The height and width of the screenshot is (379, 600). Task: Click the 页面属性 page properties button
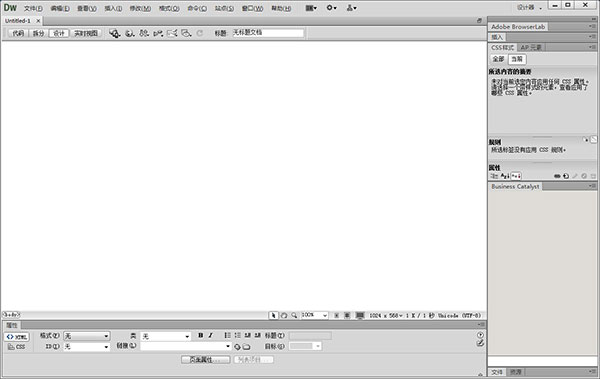click(x=205, y=359)
